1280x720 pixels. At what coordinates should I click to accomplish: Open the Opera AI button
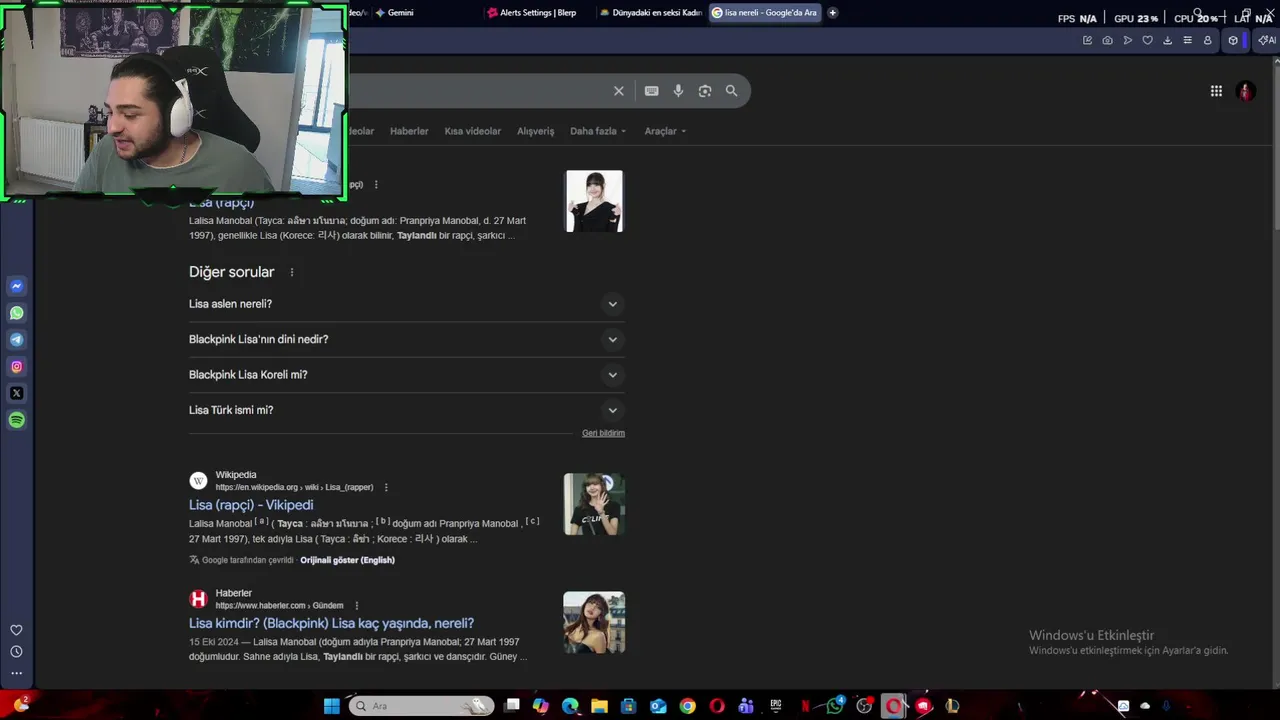(1267, 40)
